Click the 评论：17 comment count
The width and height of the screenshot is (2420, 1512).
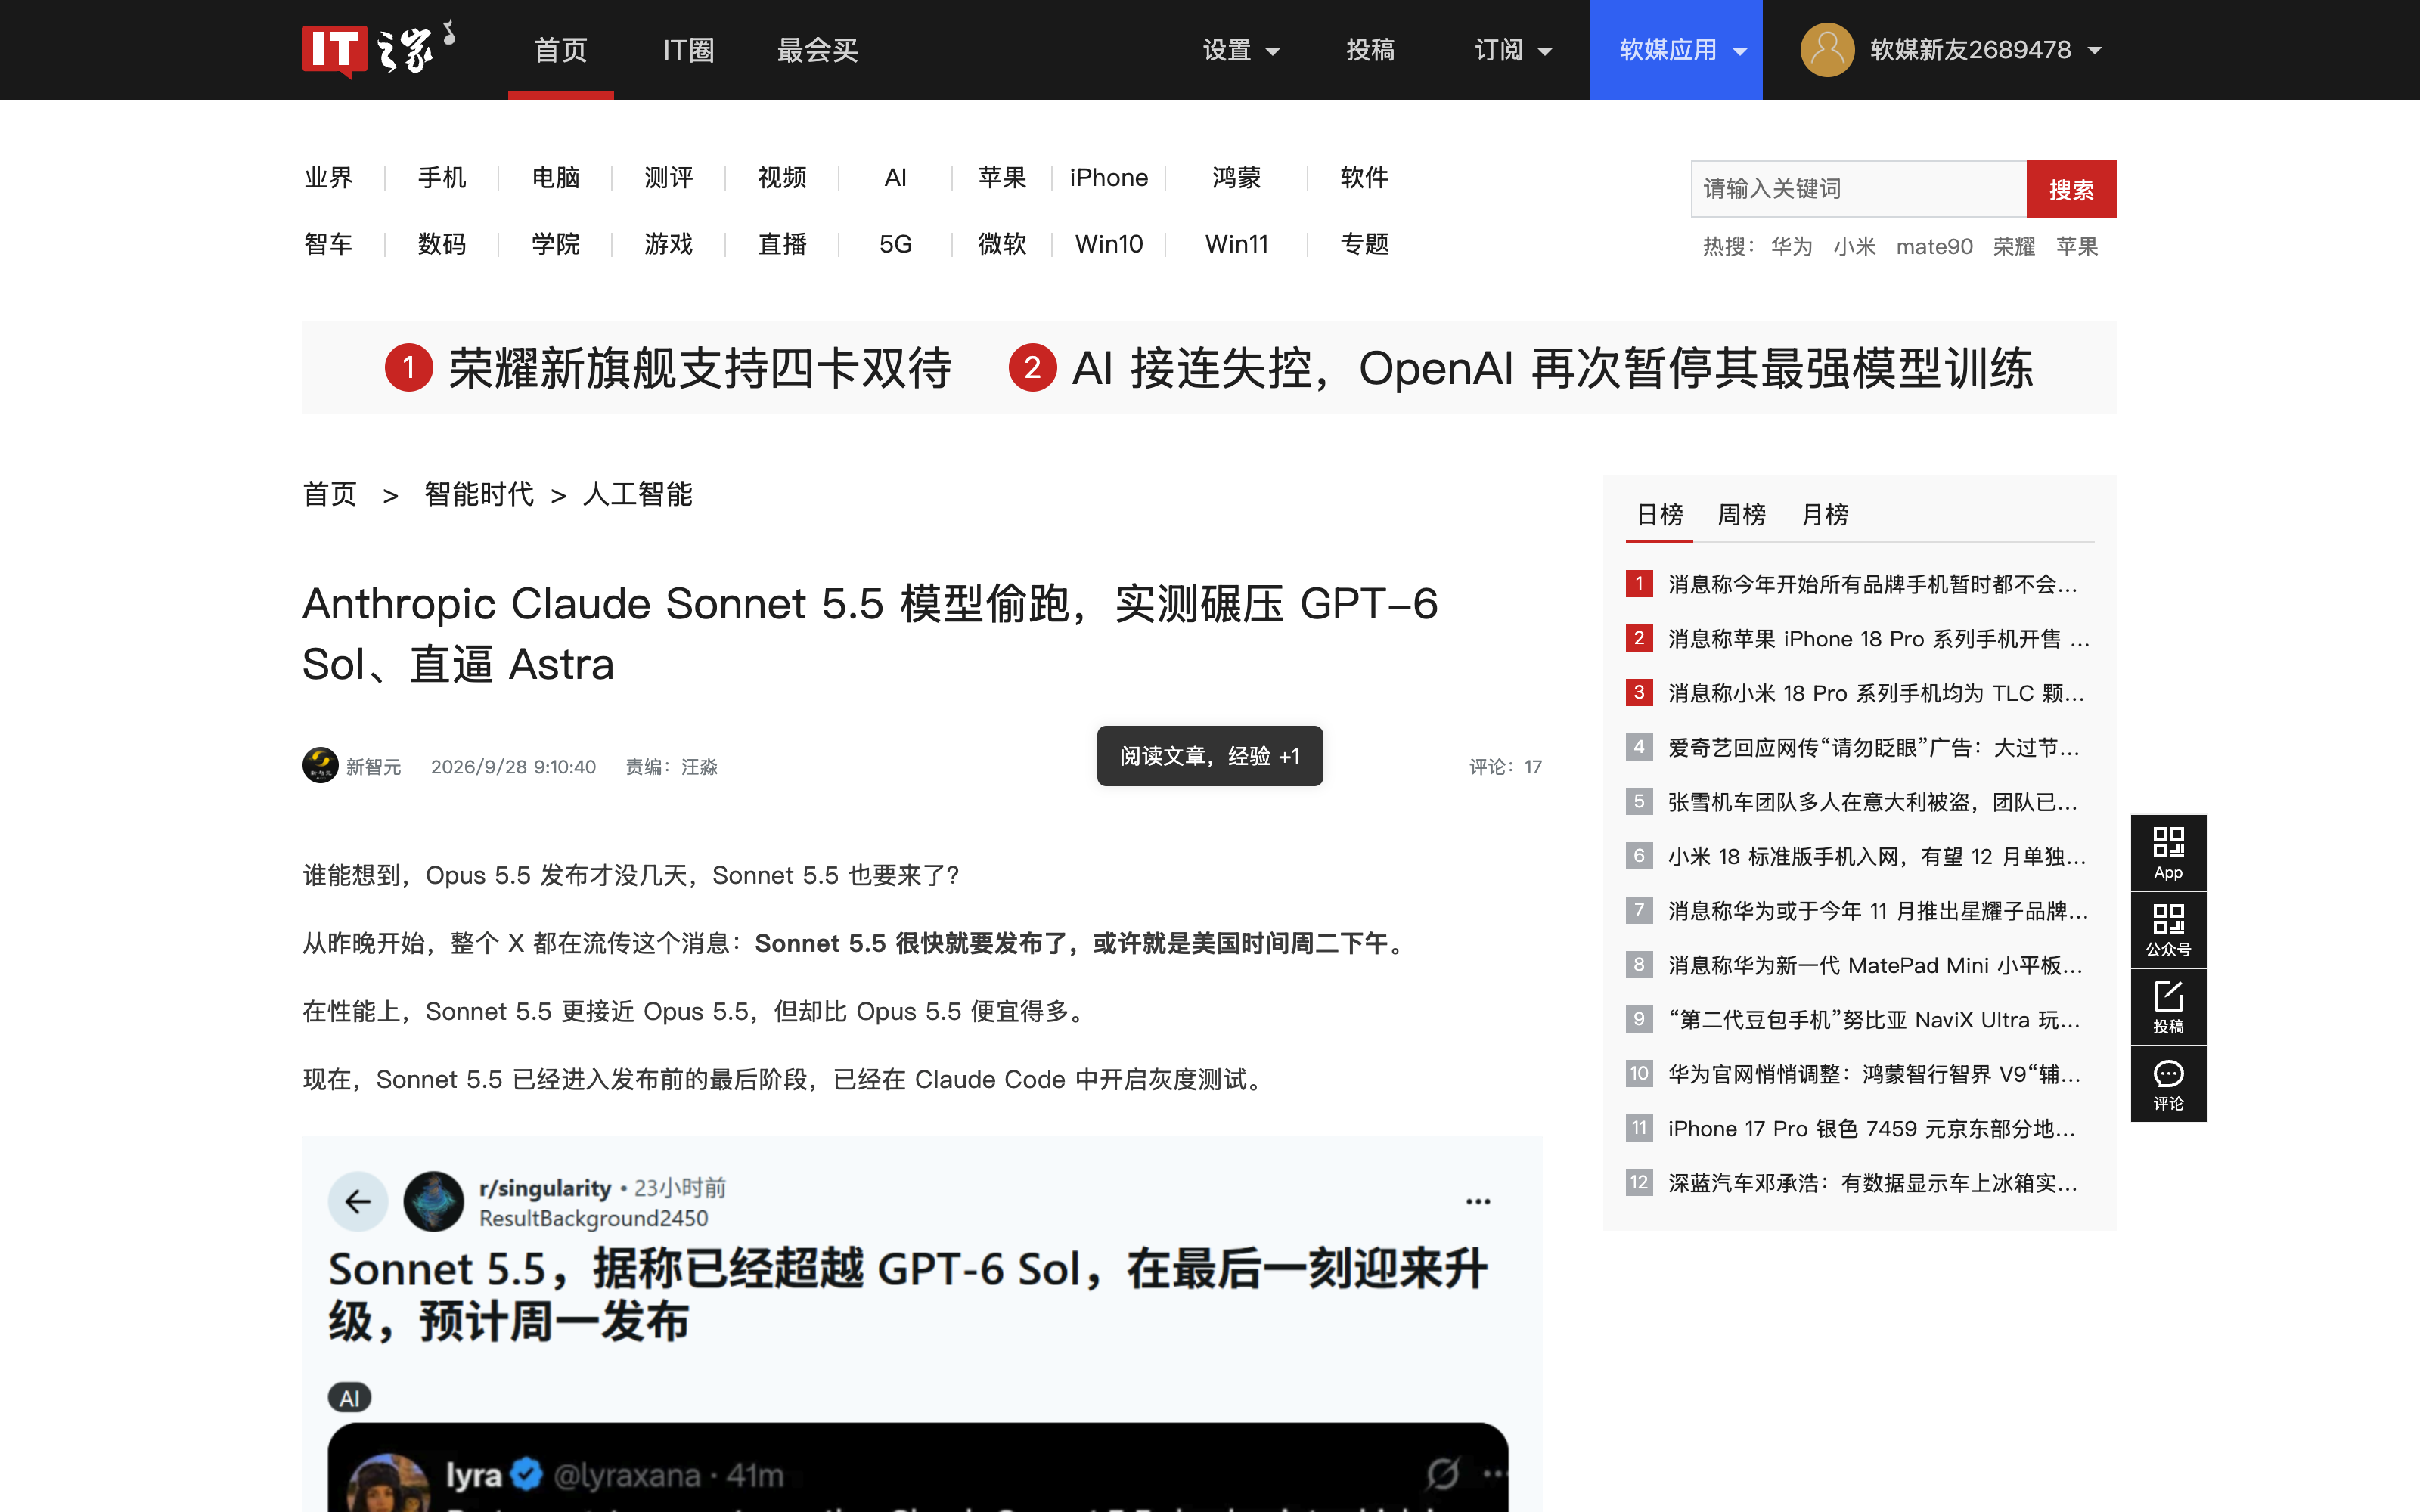click(1505, 767)
